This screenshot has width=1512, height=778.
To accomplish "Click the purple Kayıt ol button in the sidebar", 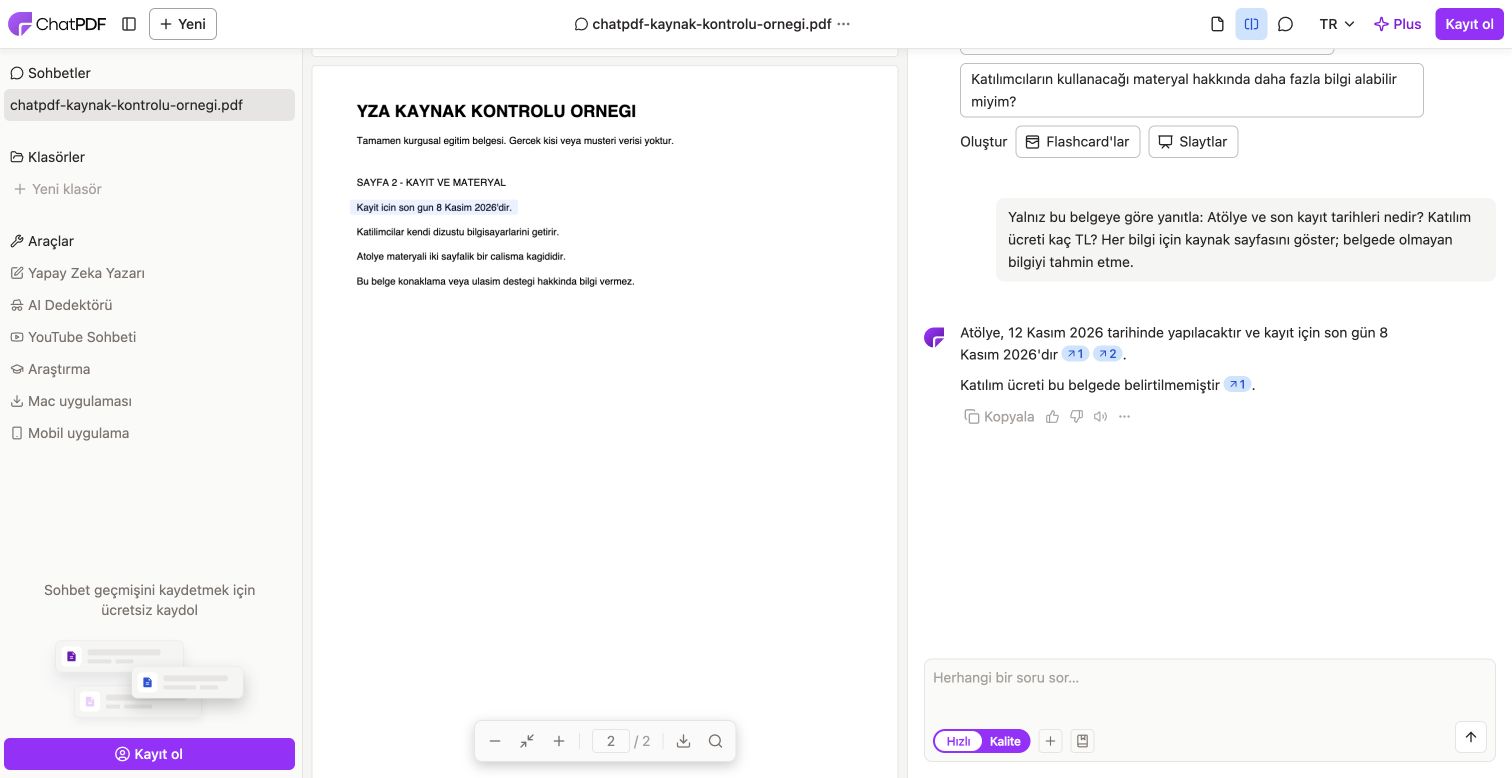I will 149,754.
